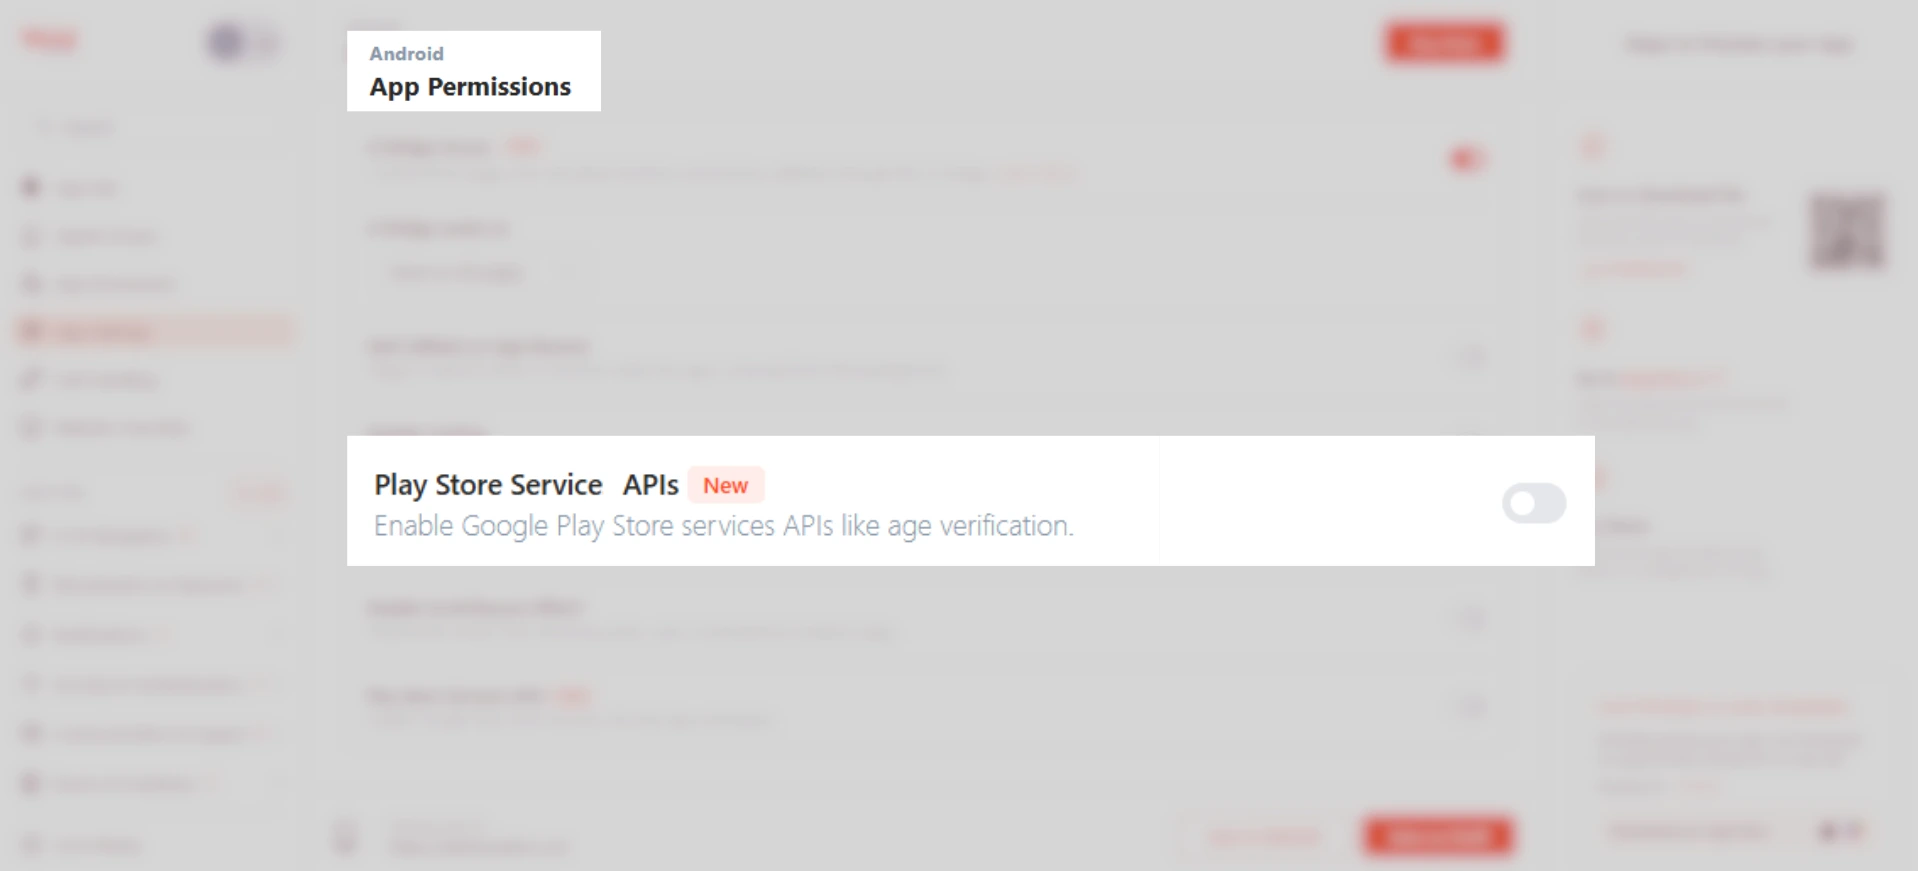1918x871 pixels.
Task: Click the "Android" label above App Permissions
Action: click(406, 54)
